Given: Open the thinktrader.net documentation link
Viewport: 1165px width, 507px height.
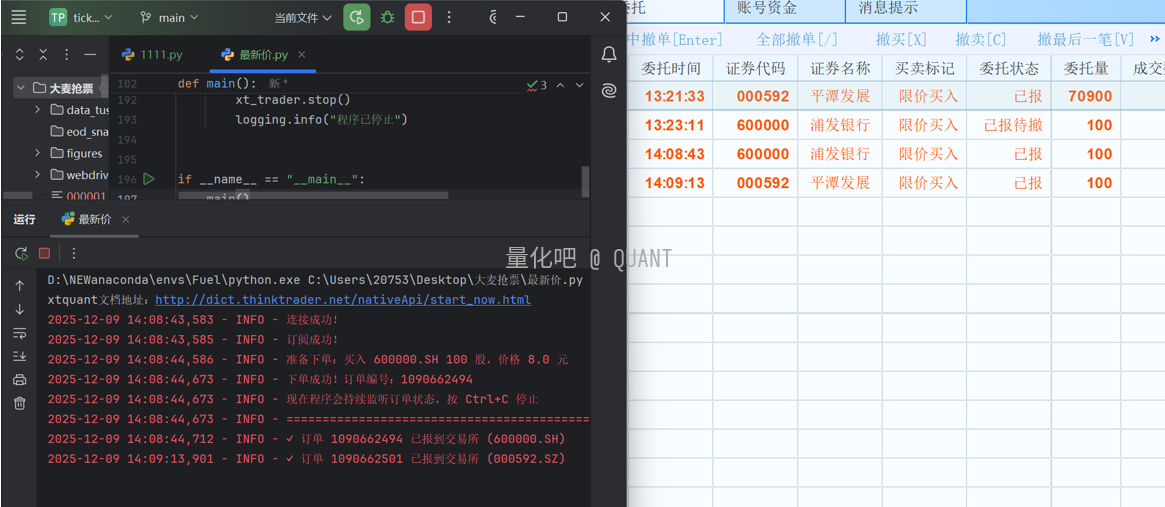Looking at the screenshot, I should point(343,300).
